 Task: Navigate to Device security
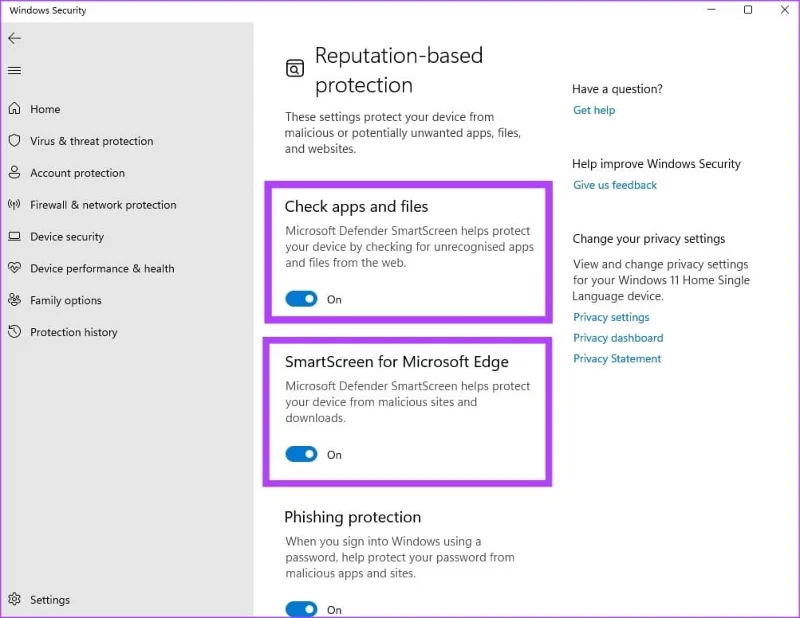67,237
